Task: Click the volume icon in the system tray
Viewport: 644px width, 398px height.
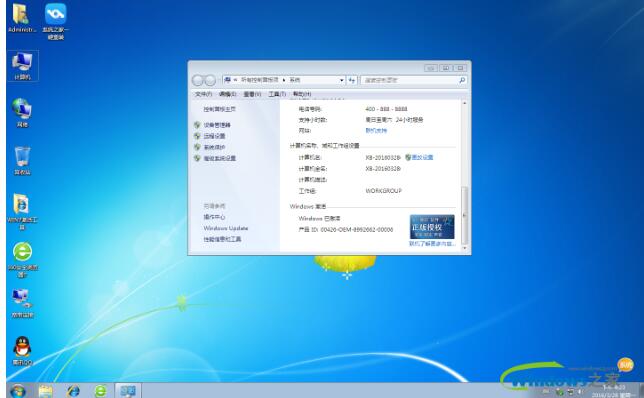Action: click(x=580, y=391)
